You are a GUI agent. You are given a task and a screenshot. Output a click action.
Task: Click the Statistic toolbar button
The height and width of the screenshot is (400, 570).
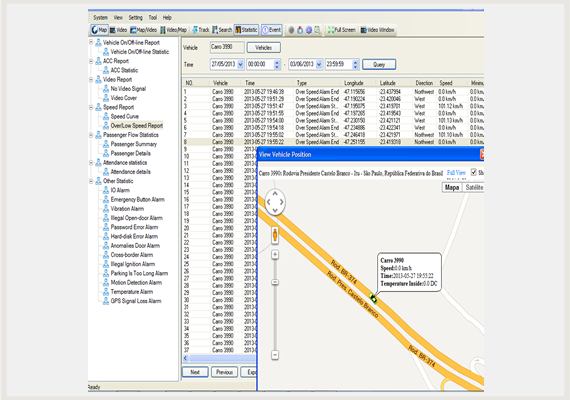tap(246, 30)
